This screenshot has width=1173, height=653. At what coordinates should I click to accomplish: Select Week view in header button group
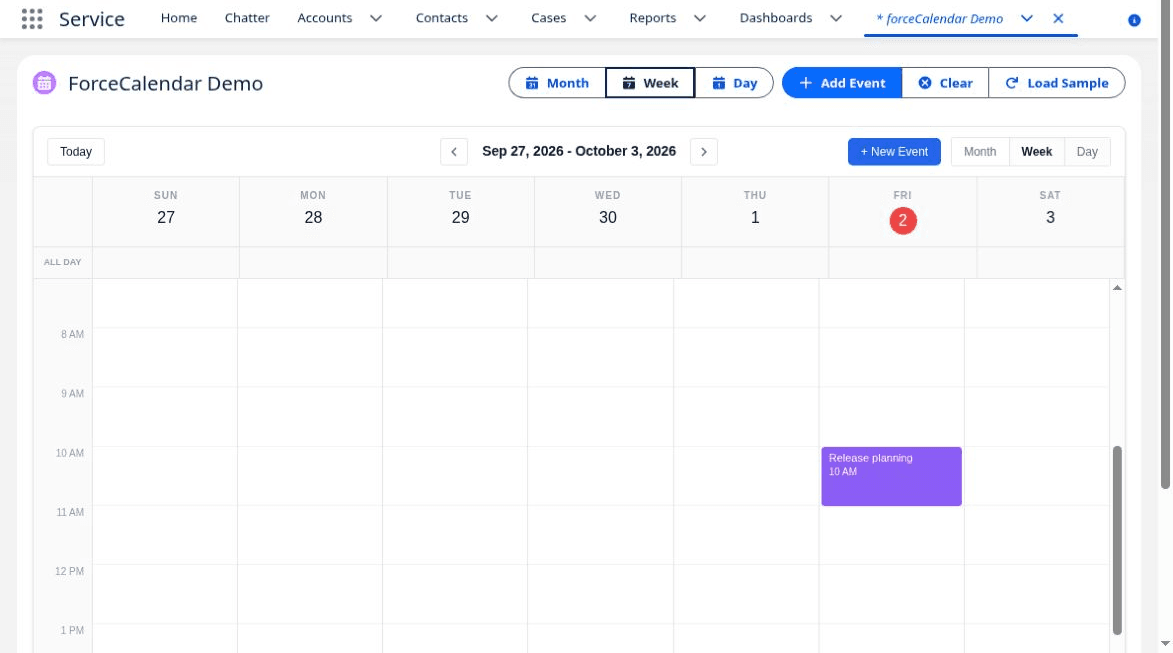650,83
